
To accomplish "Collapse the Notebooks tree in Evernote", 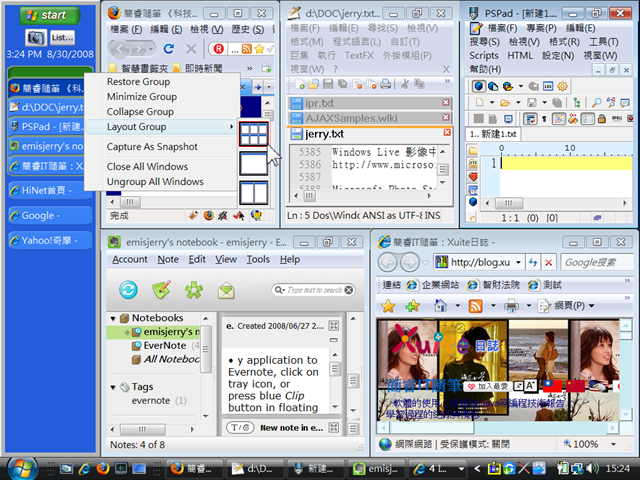I will [113, 318].
